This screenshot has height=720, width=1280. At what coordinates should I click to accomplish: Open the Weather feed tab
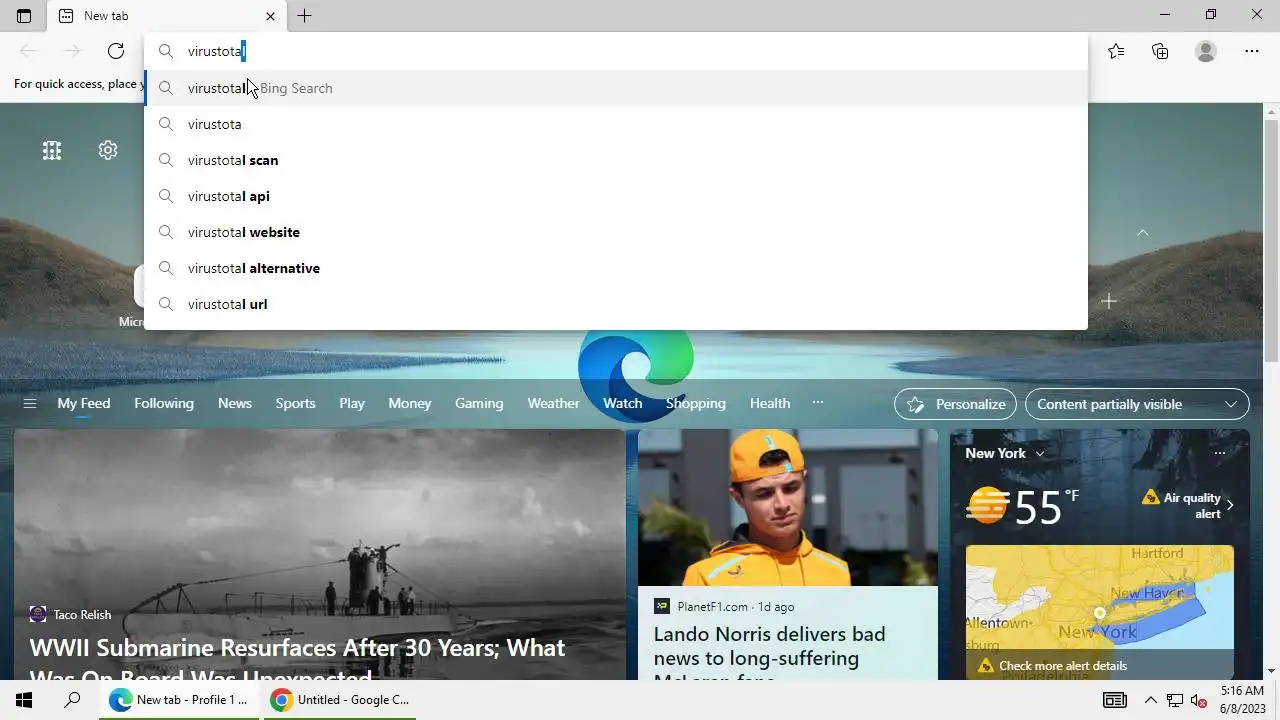pos(553,404)
